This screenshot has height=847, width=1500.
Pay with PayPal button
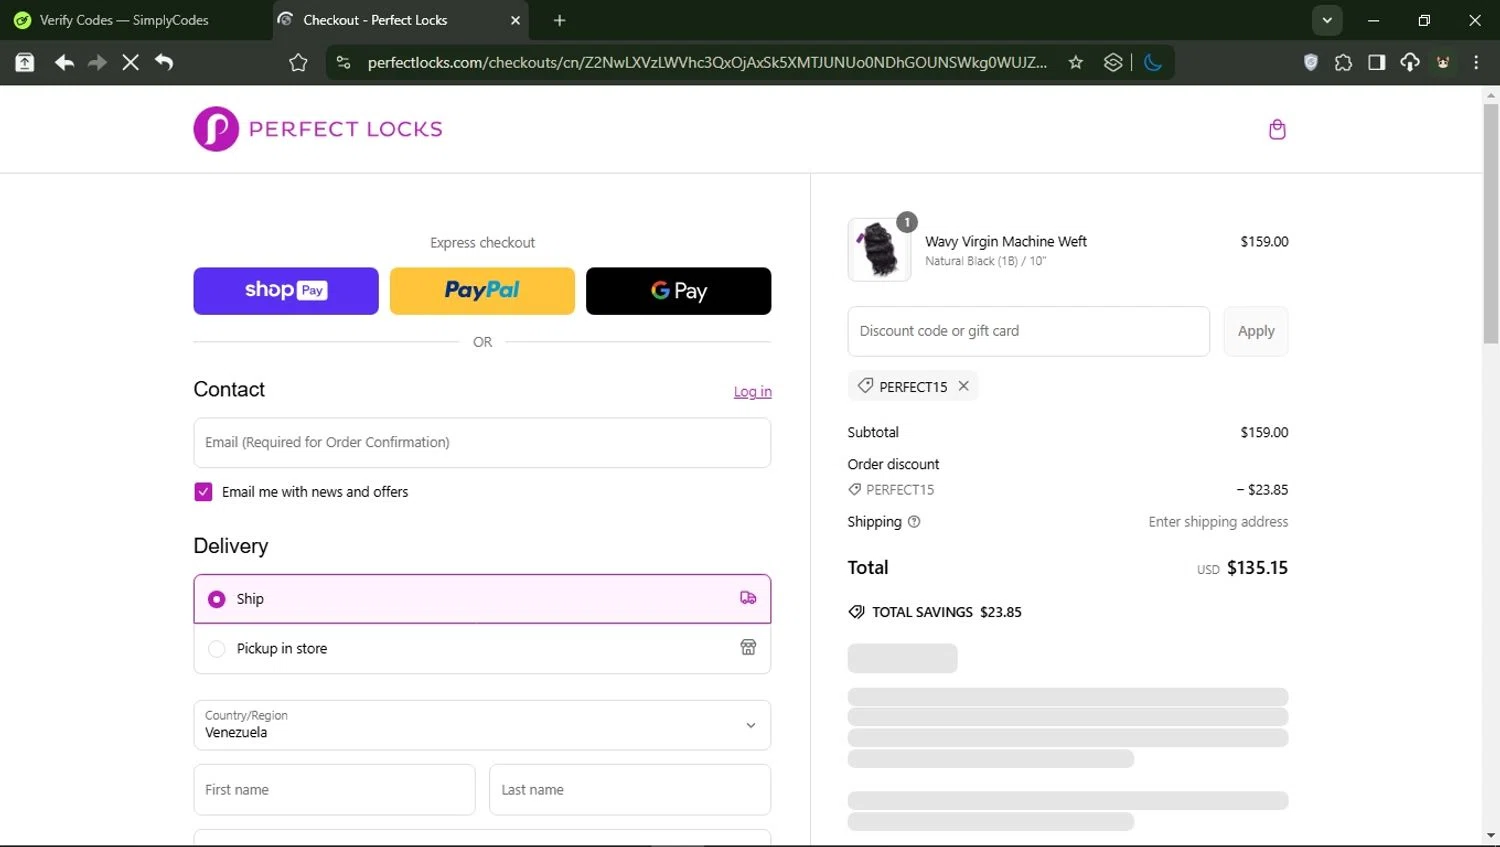(482, 291)
